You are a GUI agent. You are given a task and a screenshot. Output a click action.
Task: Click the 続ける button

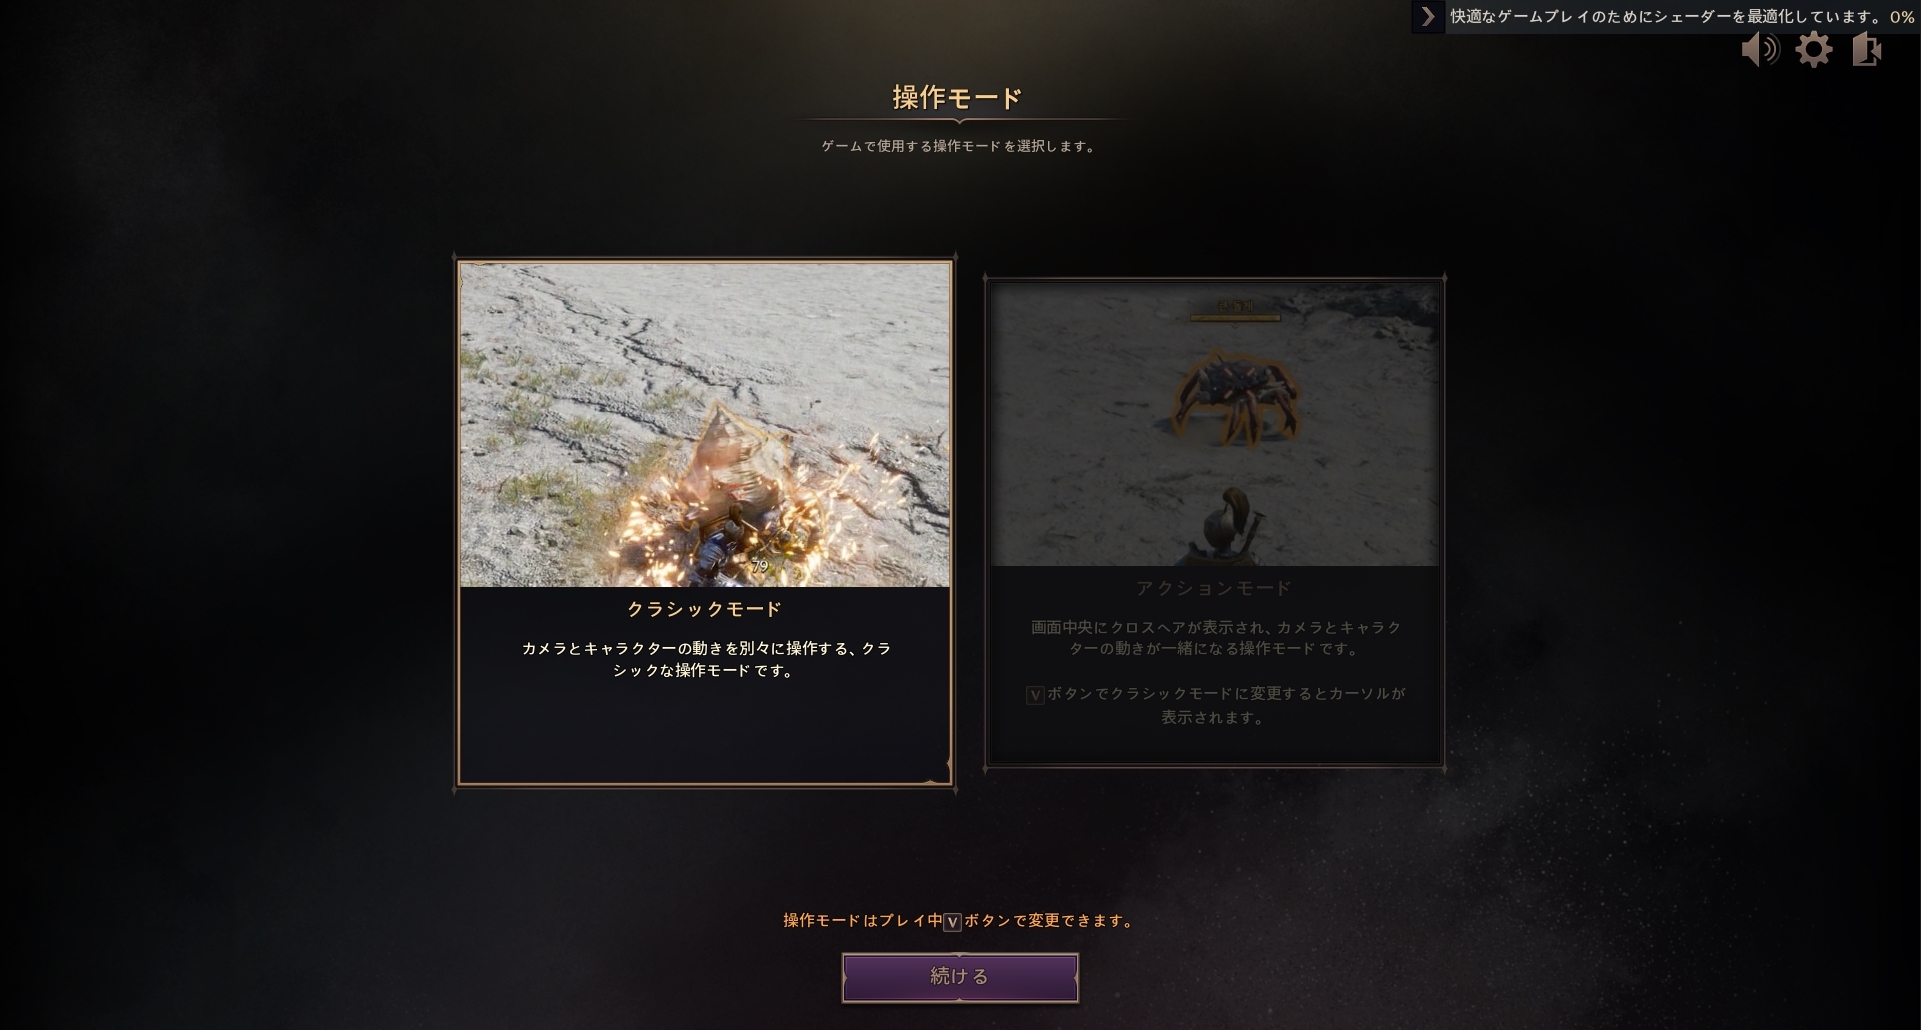coord(960,977)
